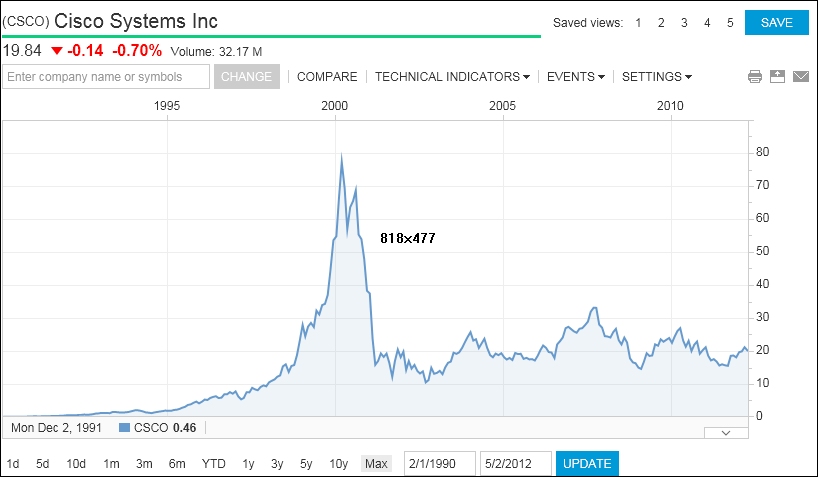Click the print chart icon

tap(755, 77)
